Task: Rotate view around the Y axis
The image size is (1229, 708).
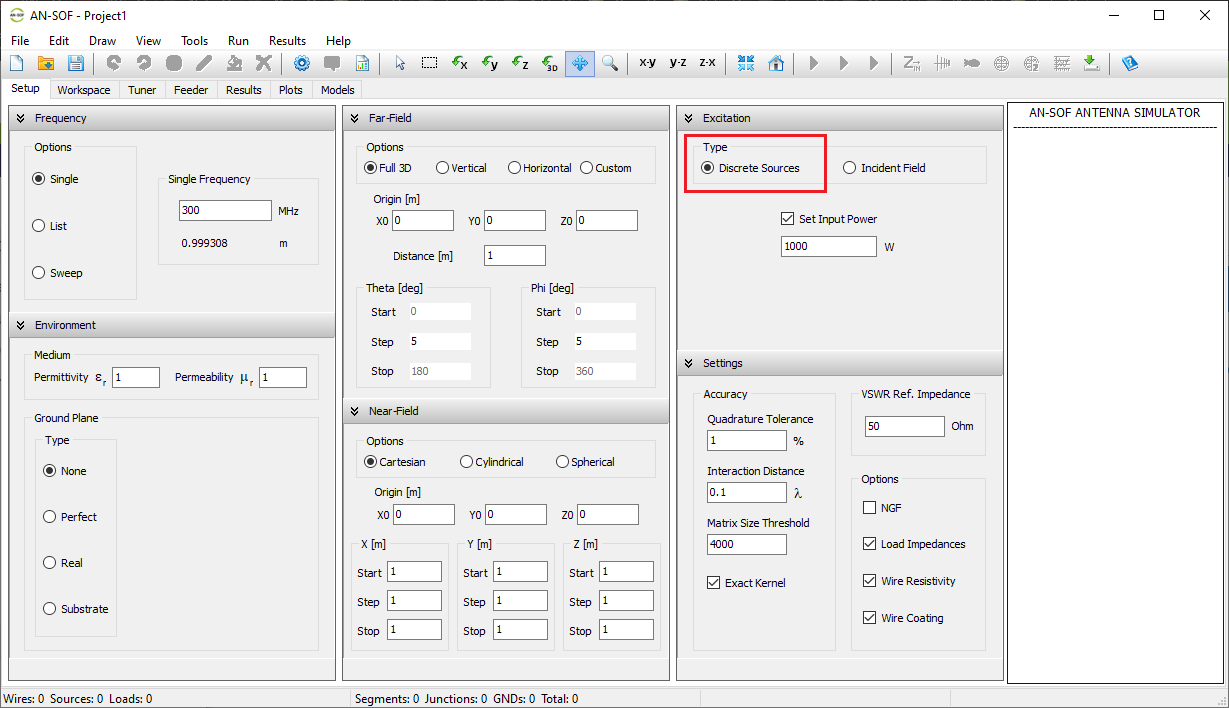Action: click(490, 63)
